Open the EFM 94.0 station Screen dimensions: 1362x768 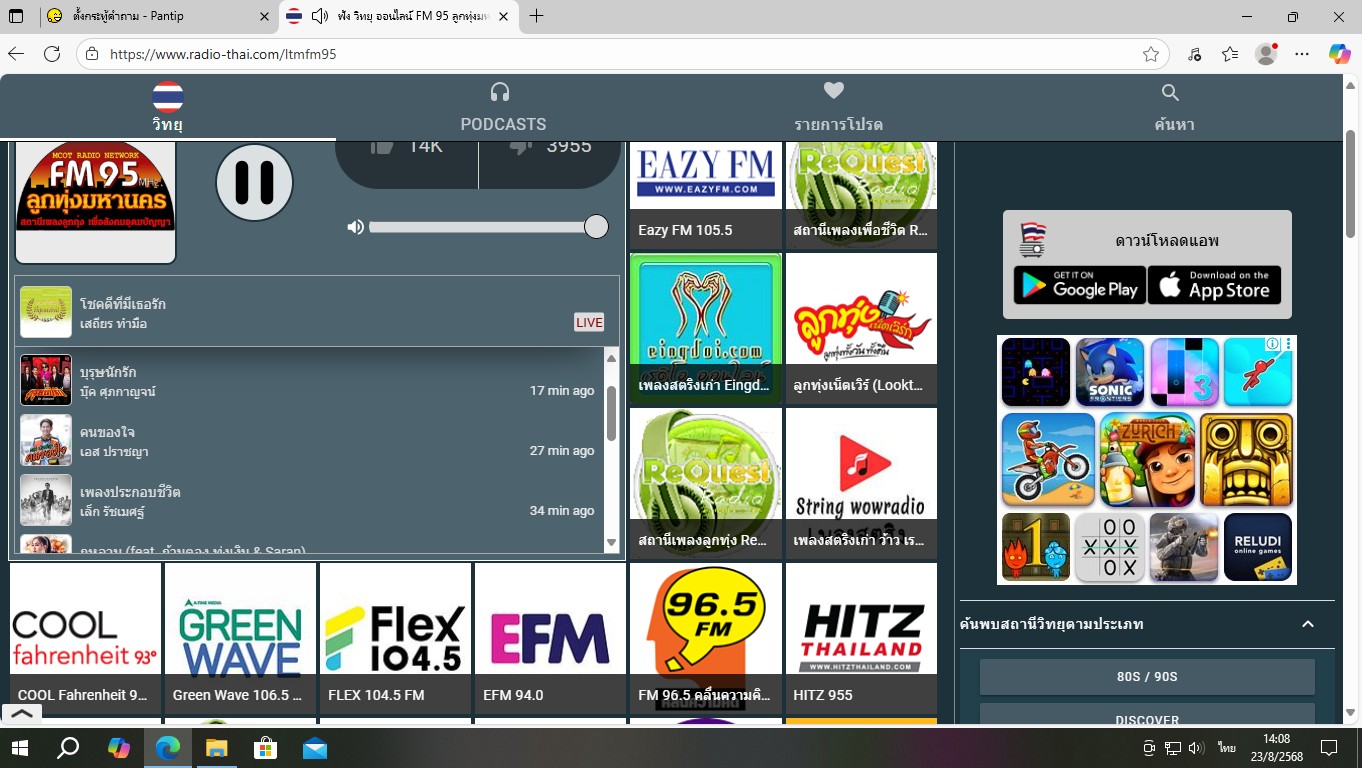pyautogui.click(x=551, y=638)
